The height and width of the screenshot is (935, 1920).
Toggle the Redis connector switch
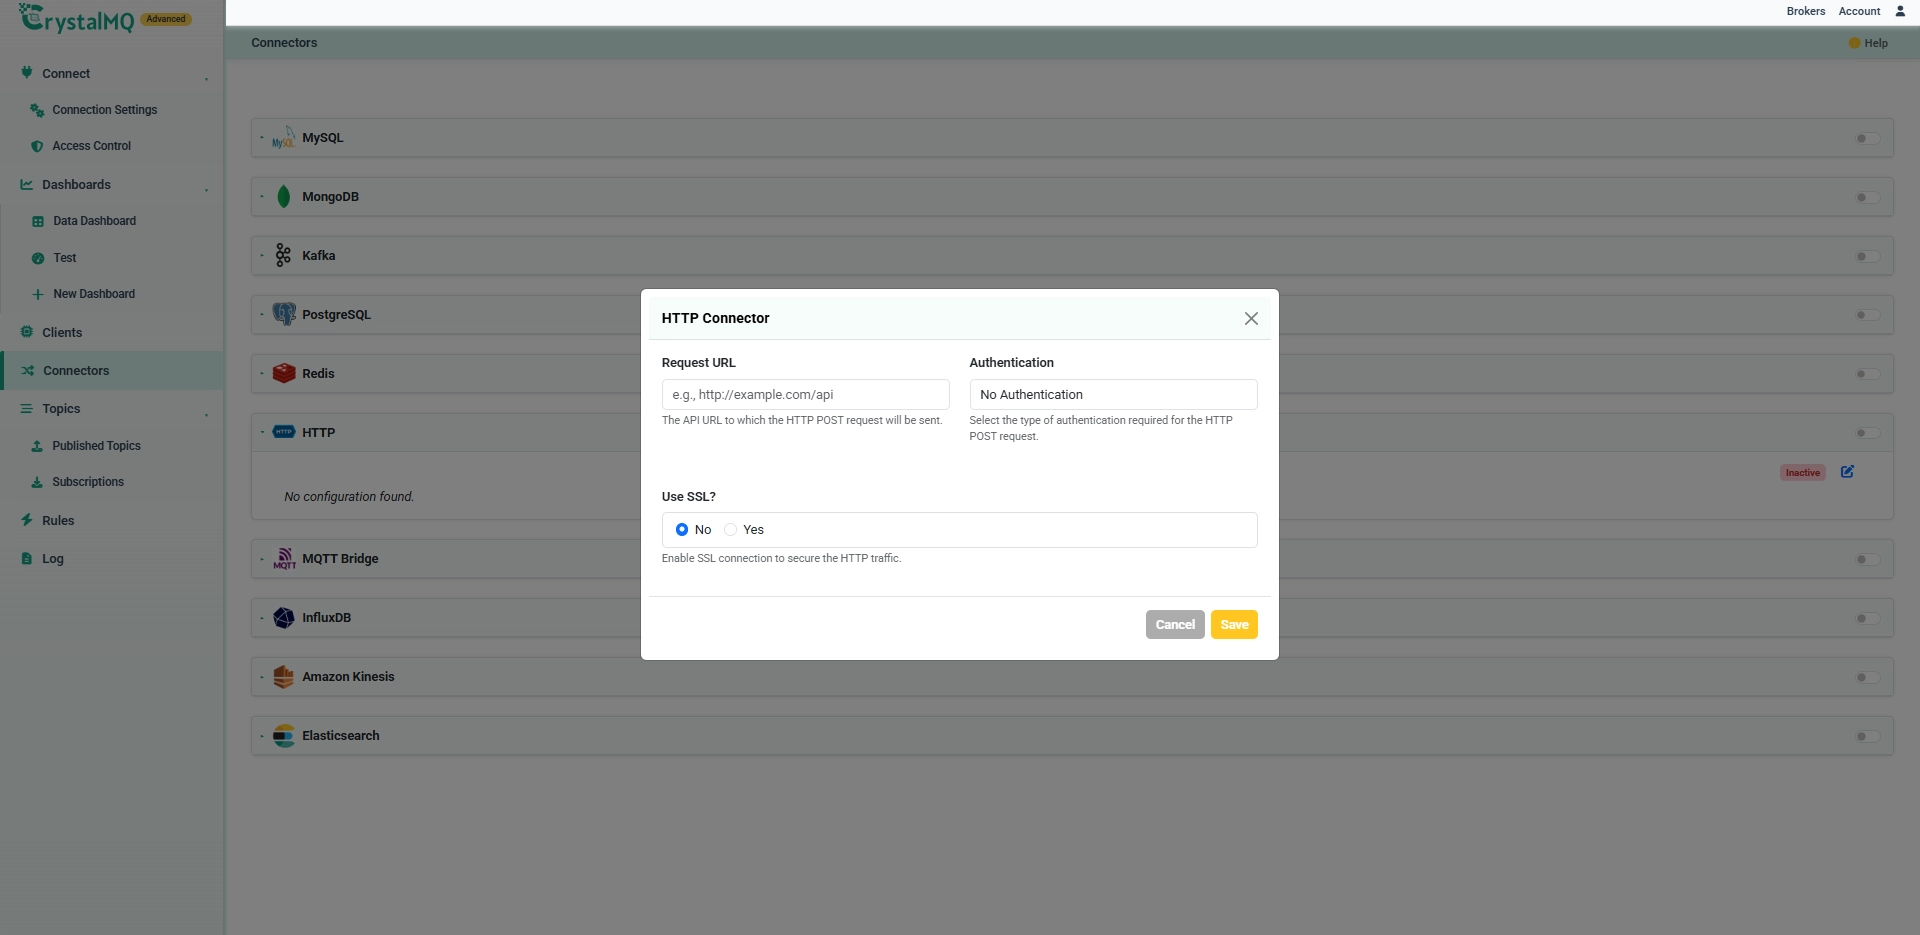(1867, 374)
